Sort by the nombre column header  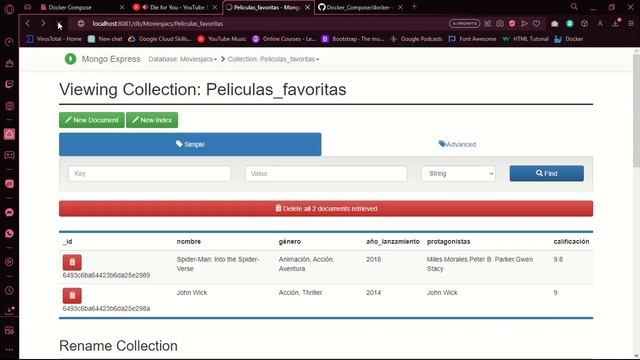[x=189, y=242]
